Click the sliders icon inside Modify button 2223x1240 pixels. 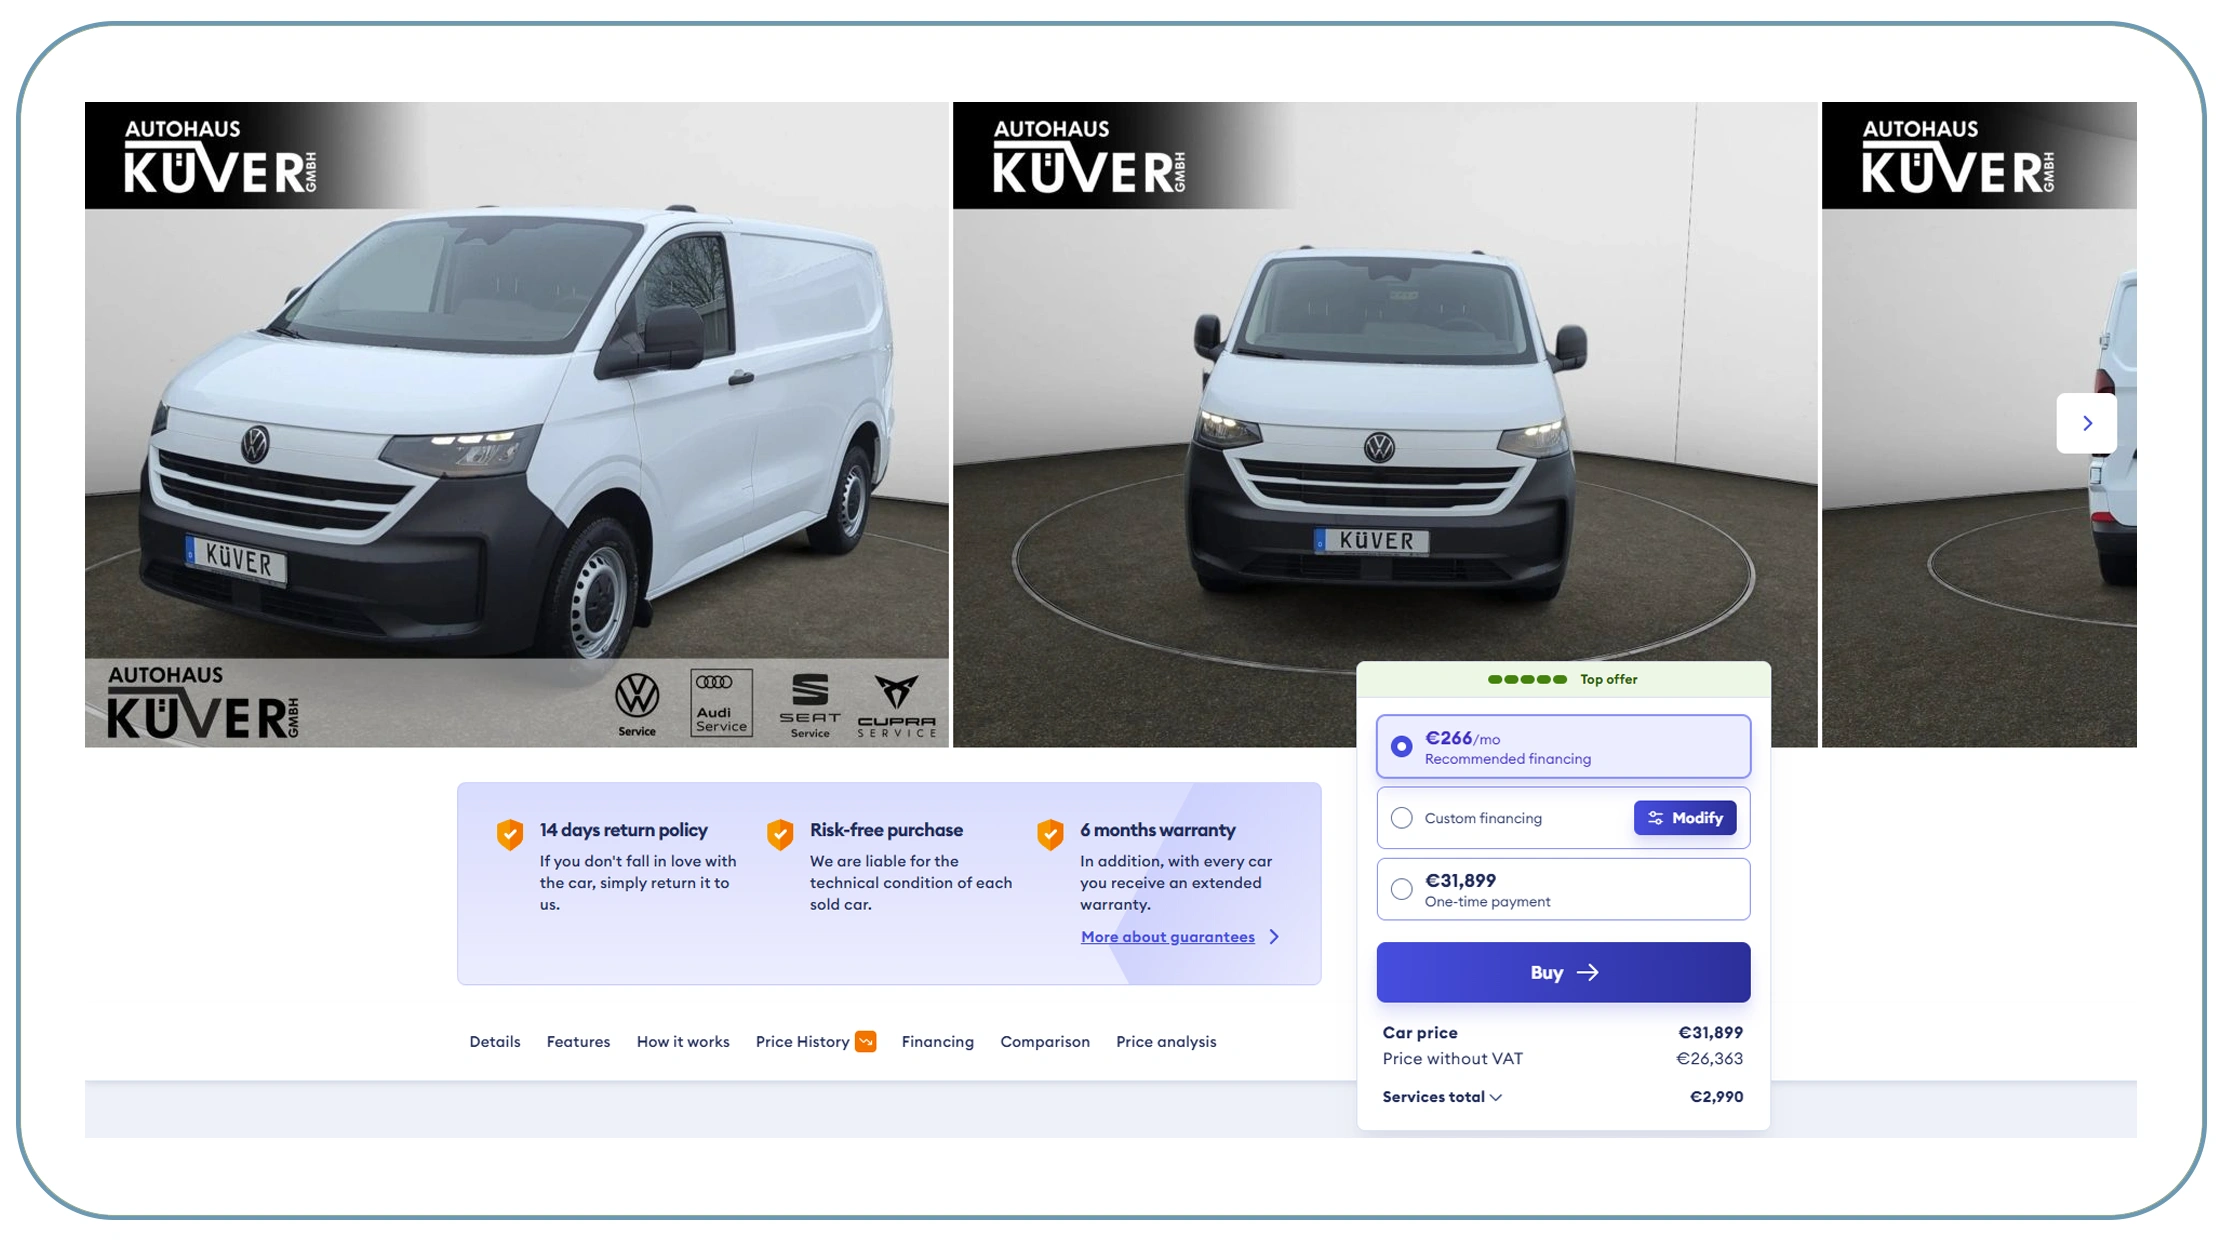(x=1656, y=817)
